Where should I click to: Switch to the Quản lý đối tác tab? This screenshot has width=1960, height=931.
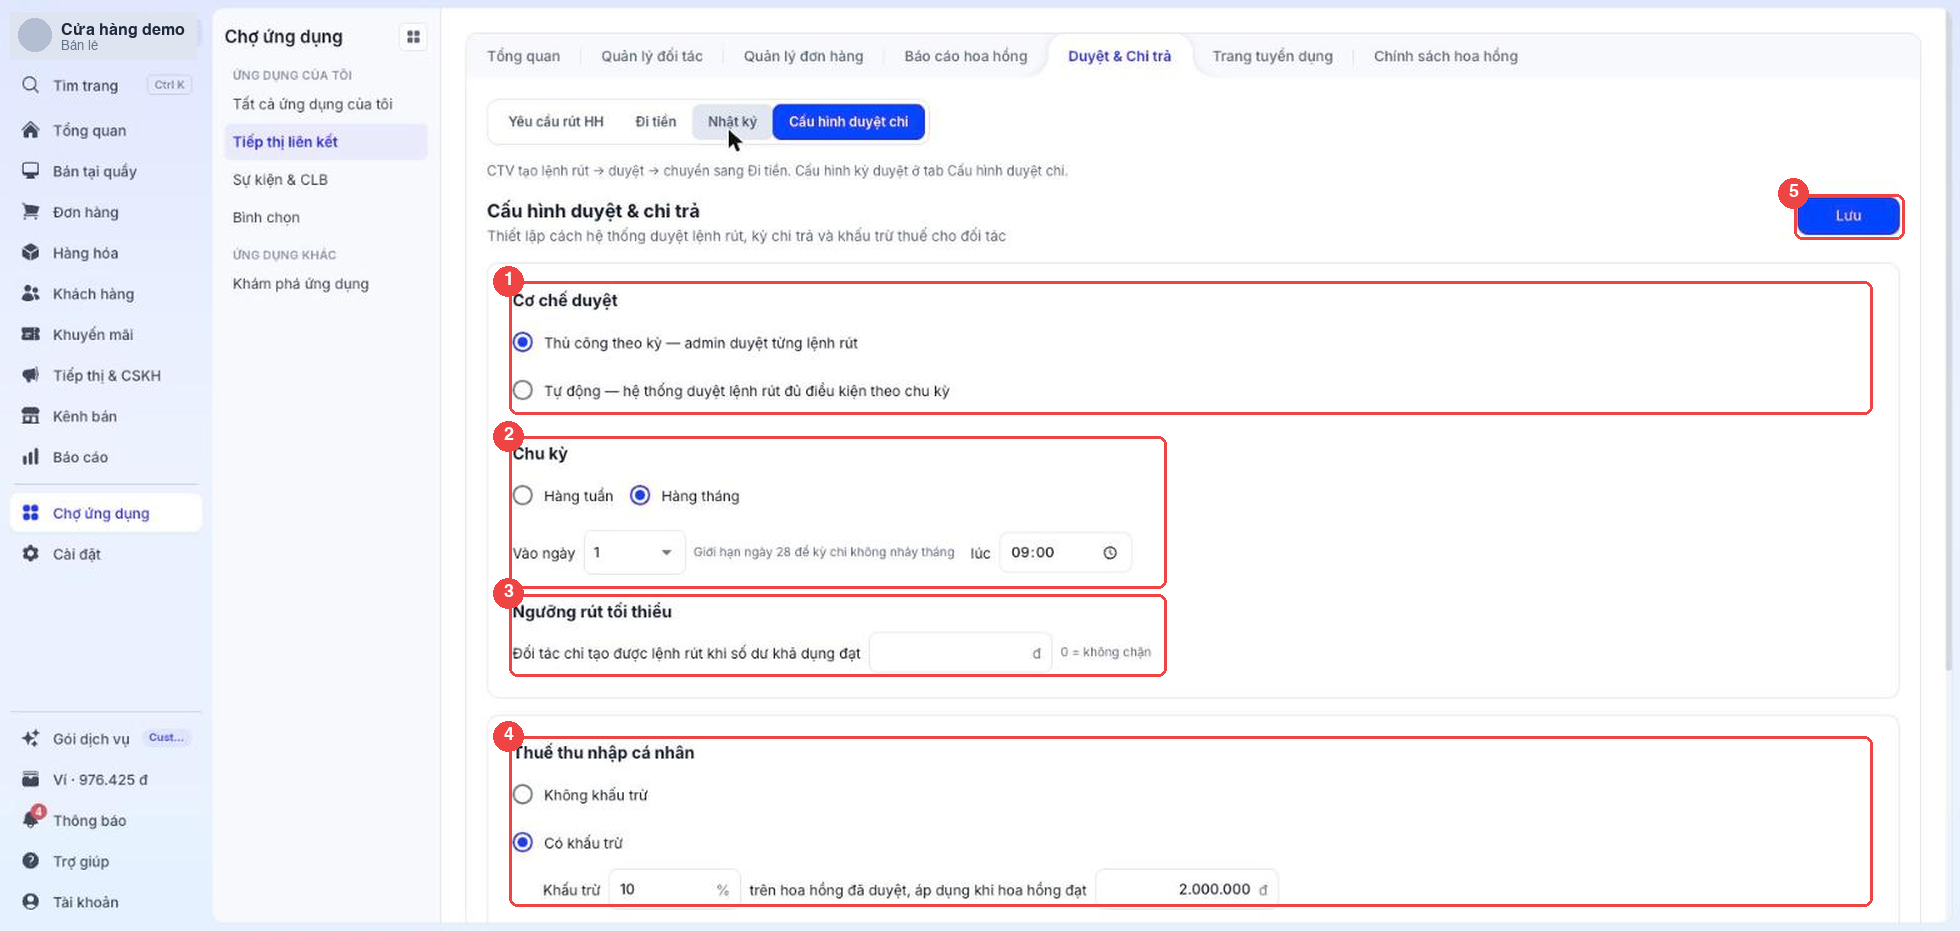coord(652,56)
